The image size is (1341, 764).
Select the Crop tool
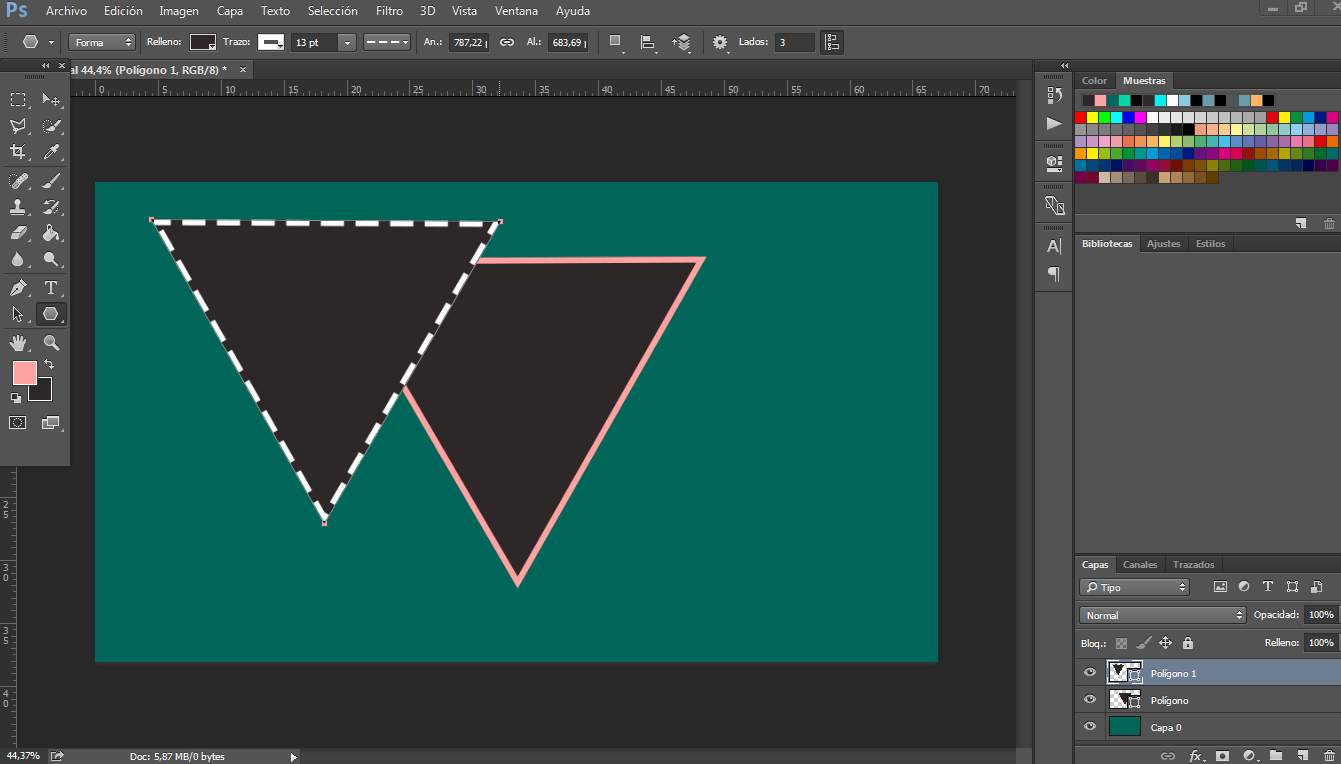[x=18, y=152]
